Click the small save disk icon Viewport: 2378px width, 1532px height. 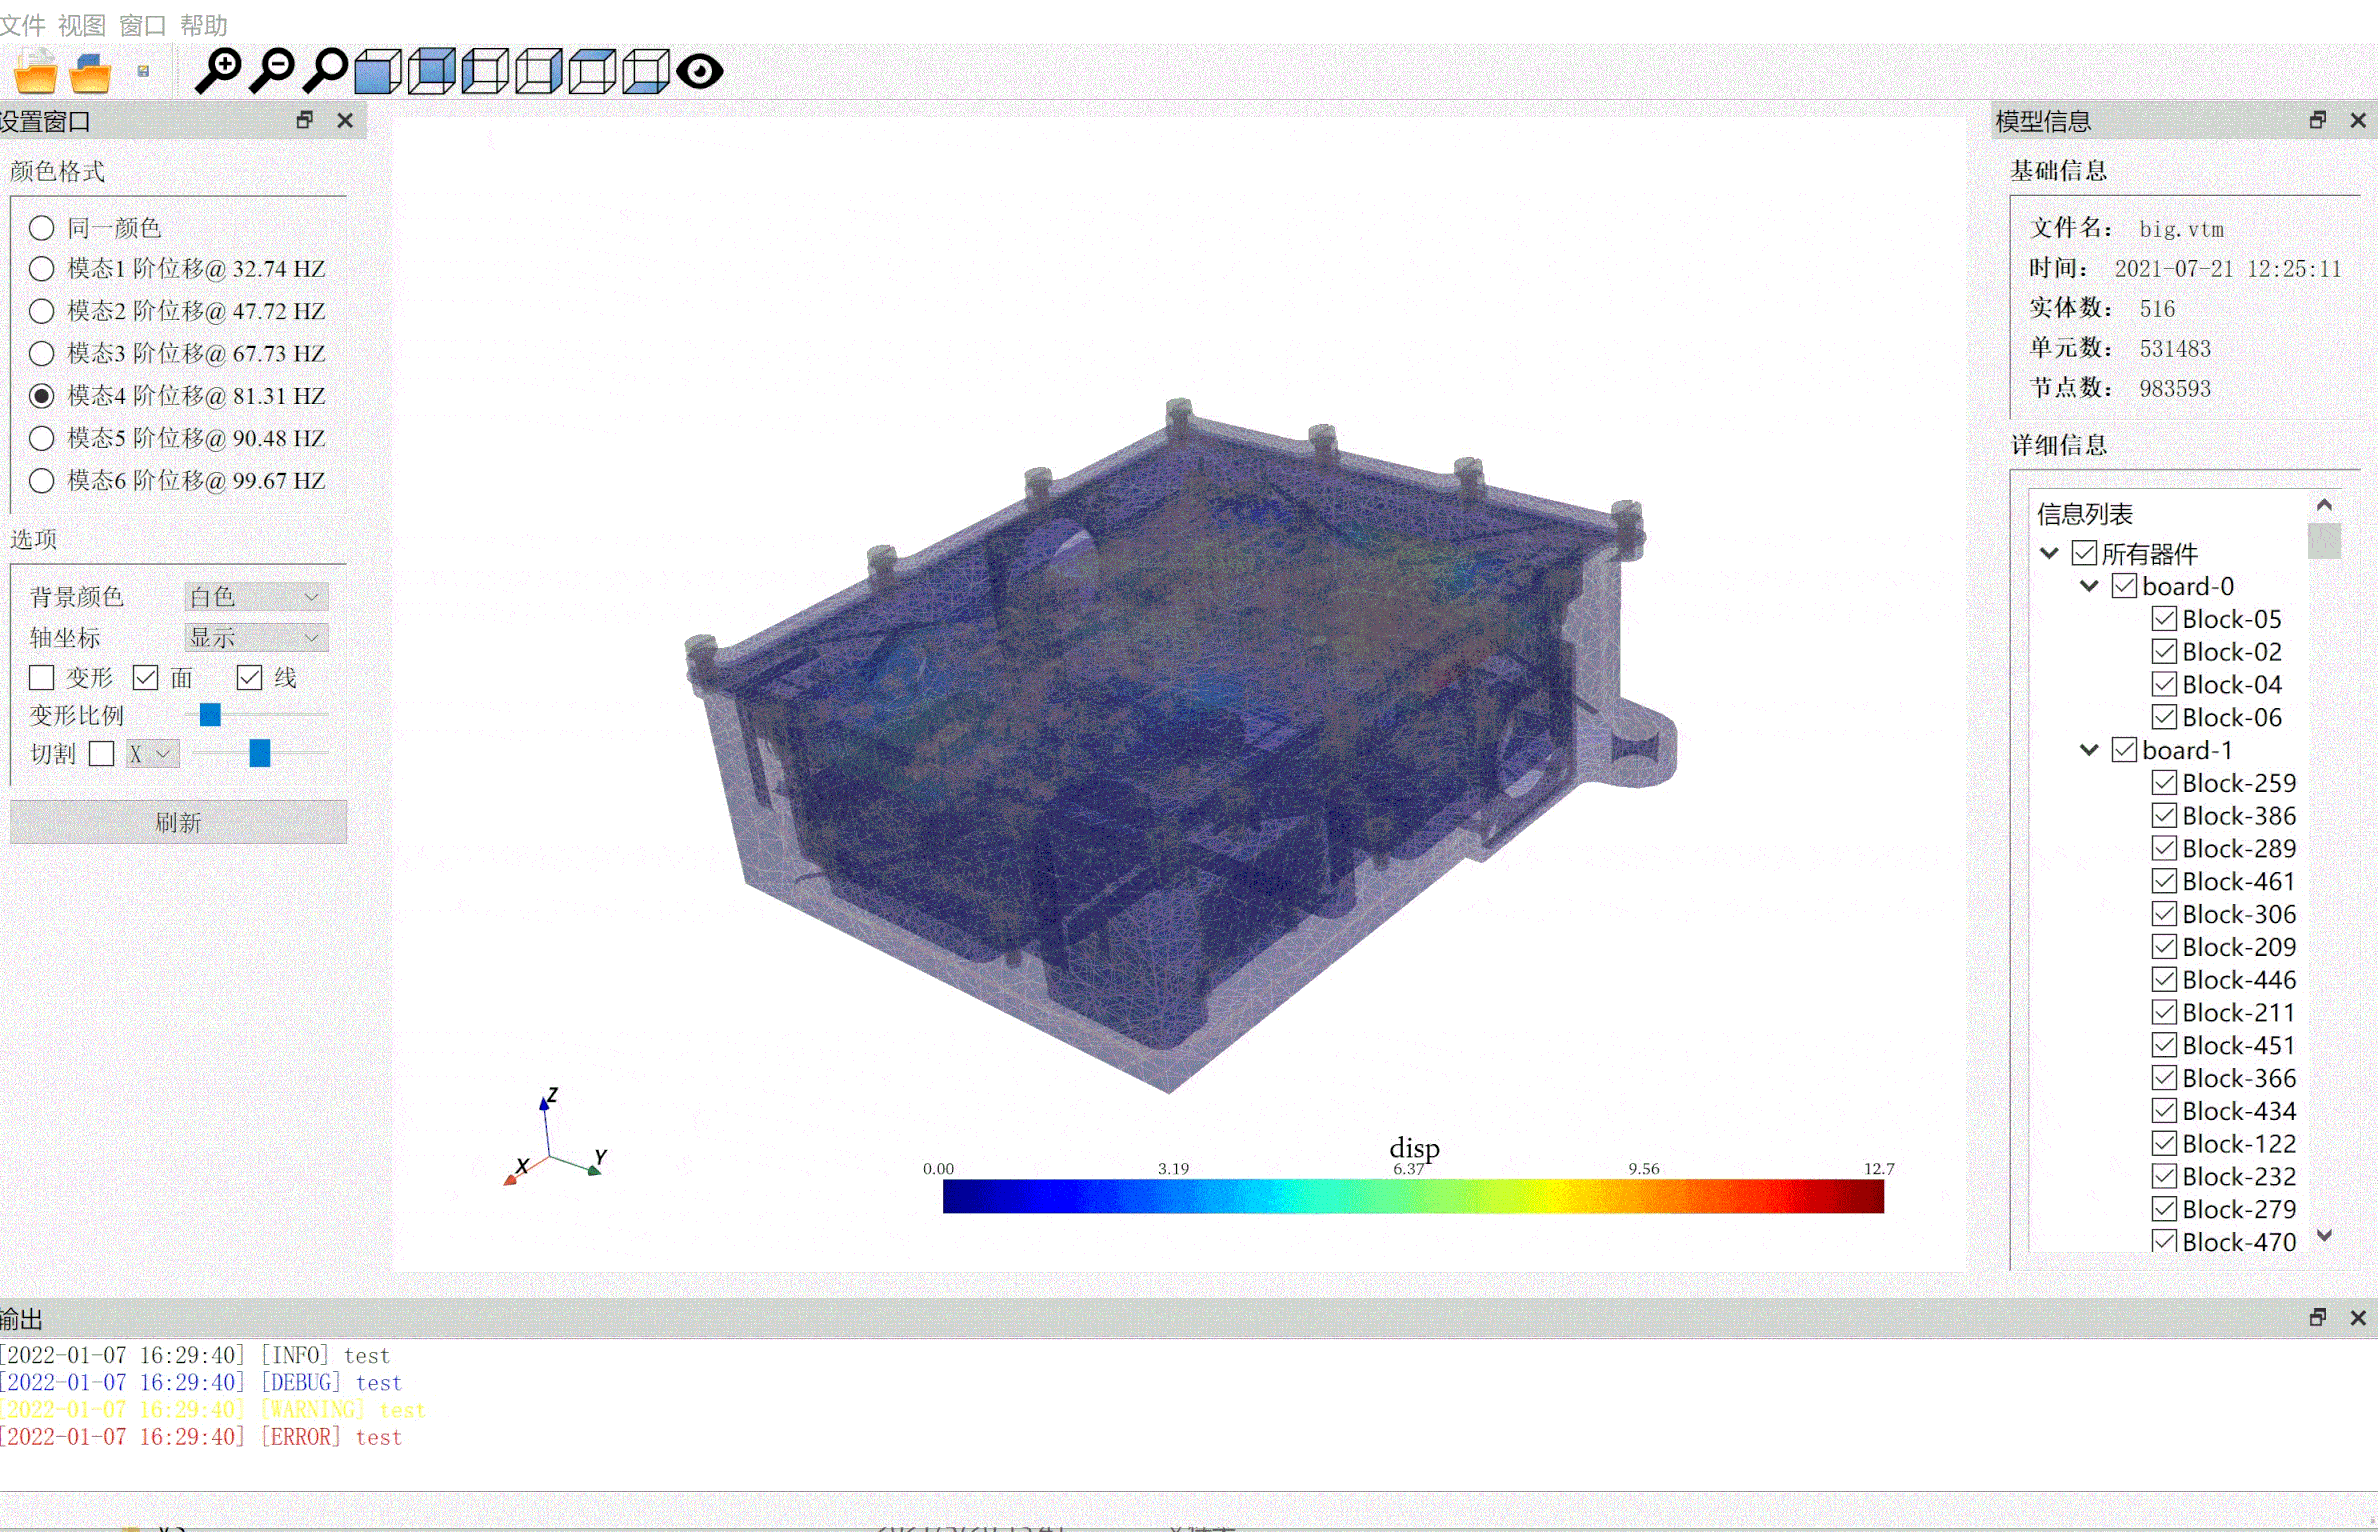pos(143,71)
